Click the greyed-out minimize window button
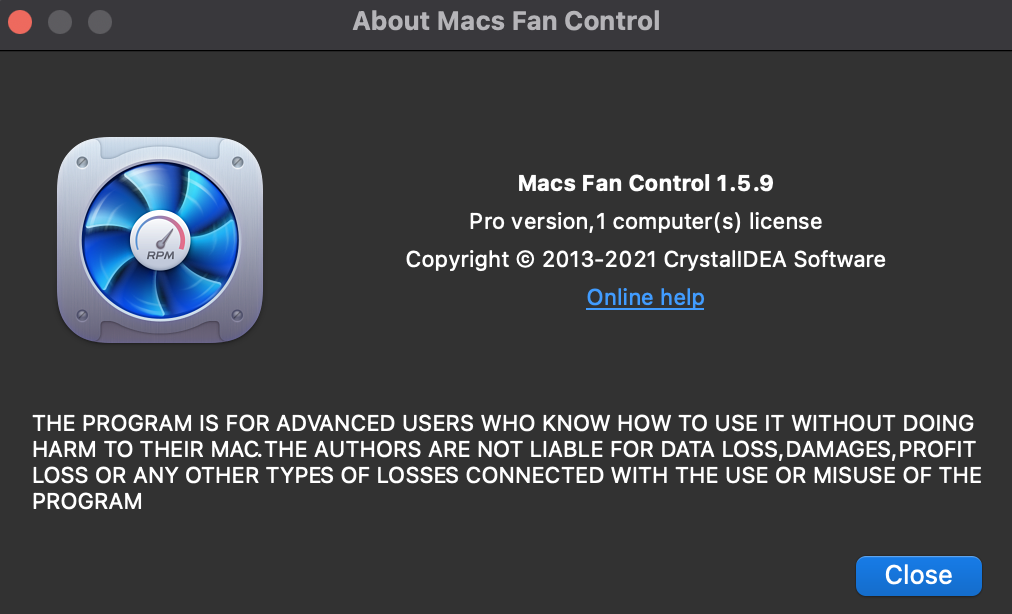Viewport: 1012px width, 614px height. [x=60, y=21]
